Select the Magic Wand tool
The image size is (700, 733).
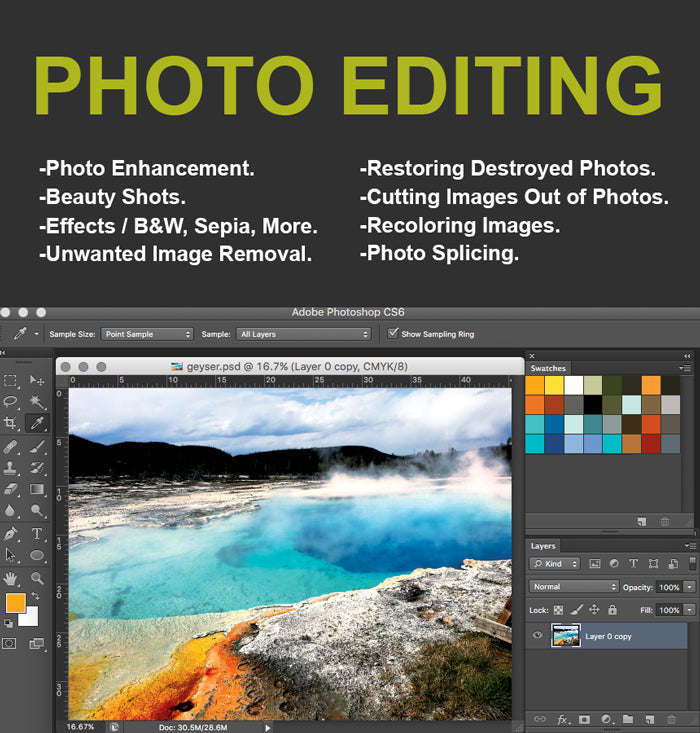click(37, 401)
